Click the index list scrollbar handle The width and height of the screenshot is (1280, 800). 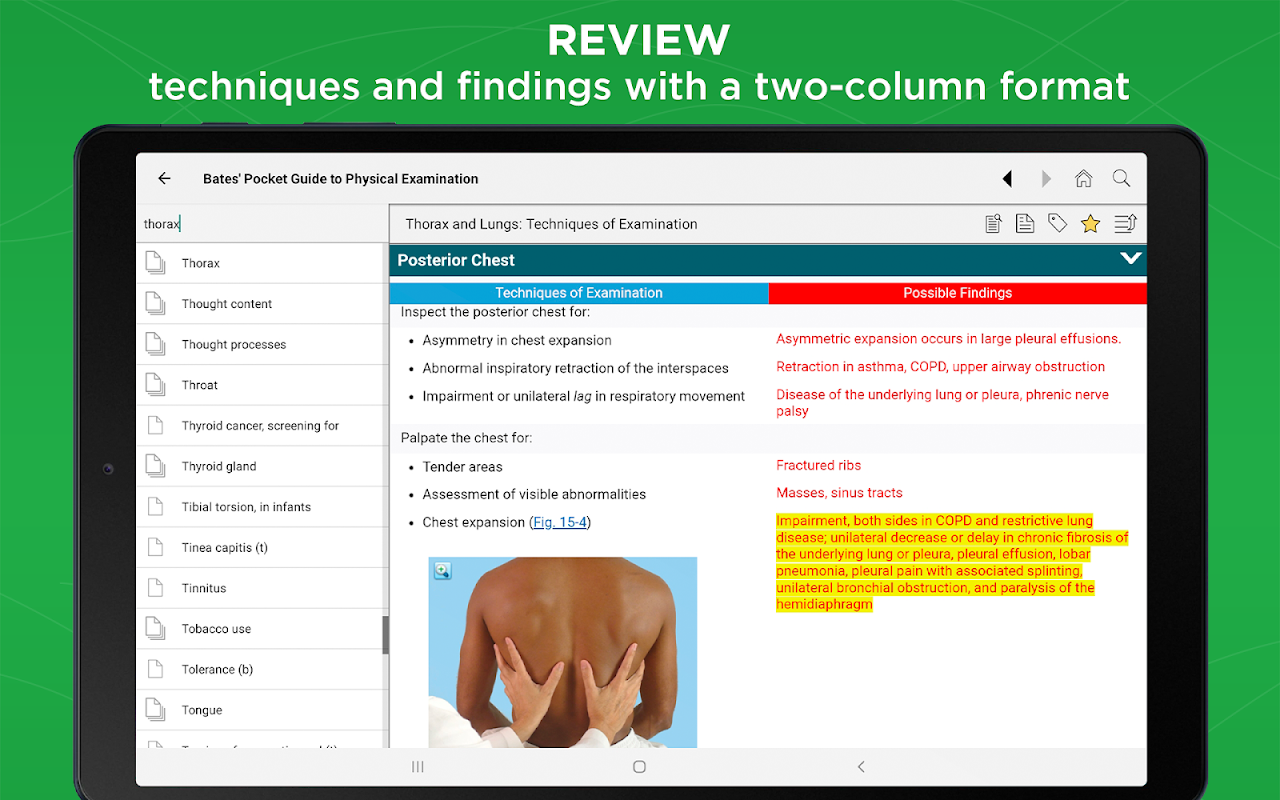(386, 635)
